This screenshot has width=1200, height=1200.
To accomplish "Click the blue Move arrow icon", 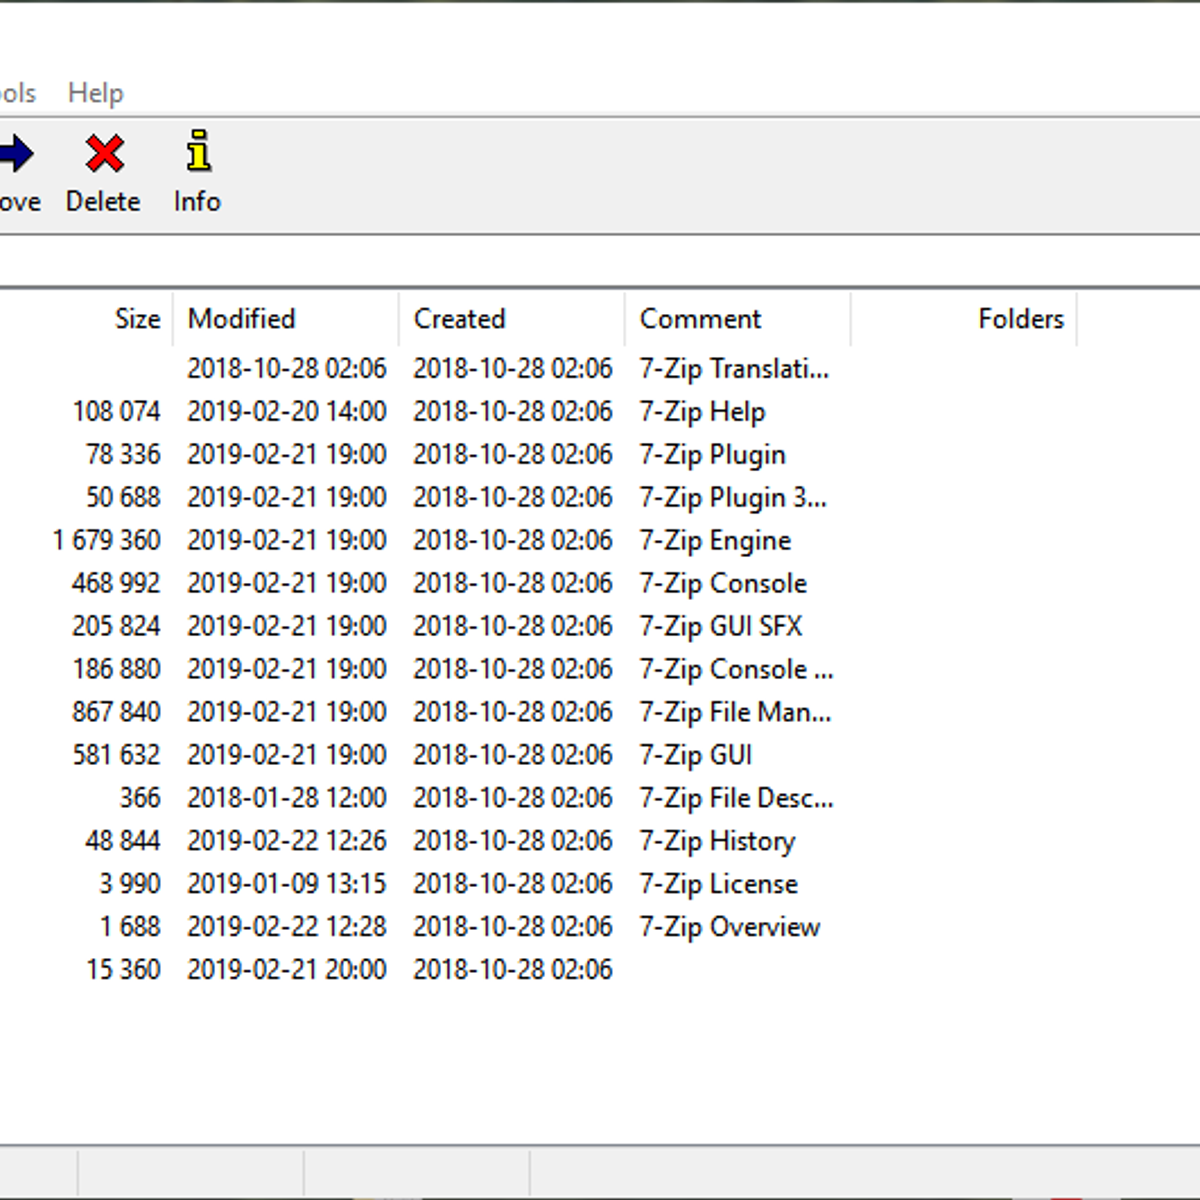I will point(16,155).
